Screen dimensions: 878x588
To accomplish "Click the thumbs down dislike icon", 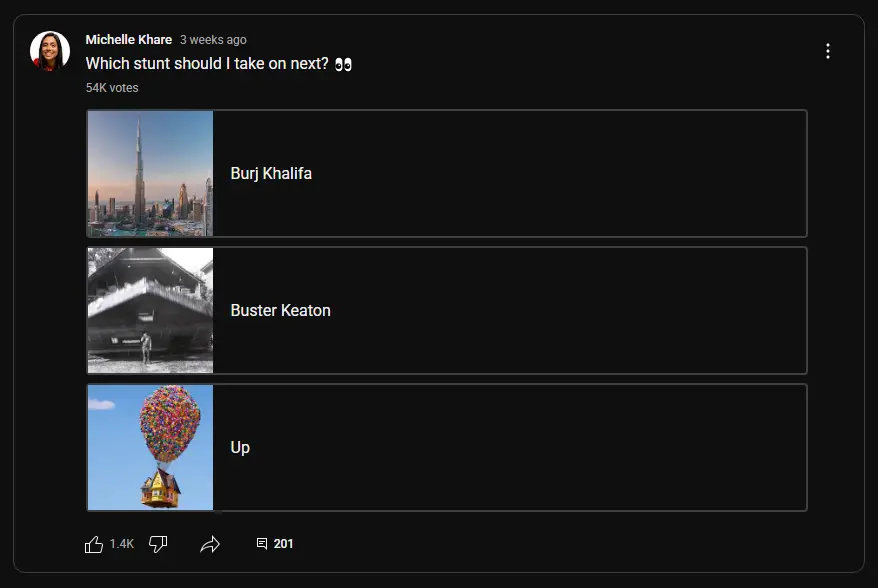I will coord(158,544).
